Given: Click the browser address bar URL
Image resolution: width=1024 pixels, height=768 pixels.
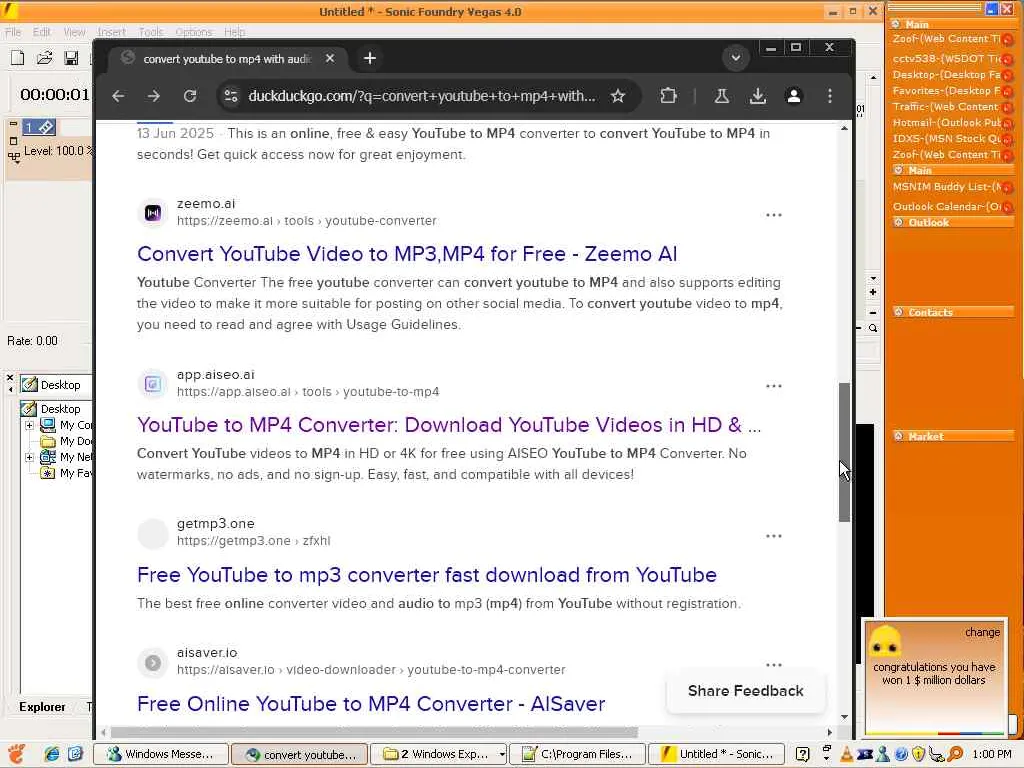Looking at the screenshot, I should coord(422,96).
